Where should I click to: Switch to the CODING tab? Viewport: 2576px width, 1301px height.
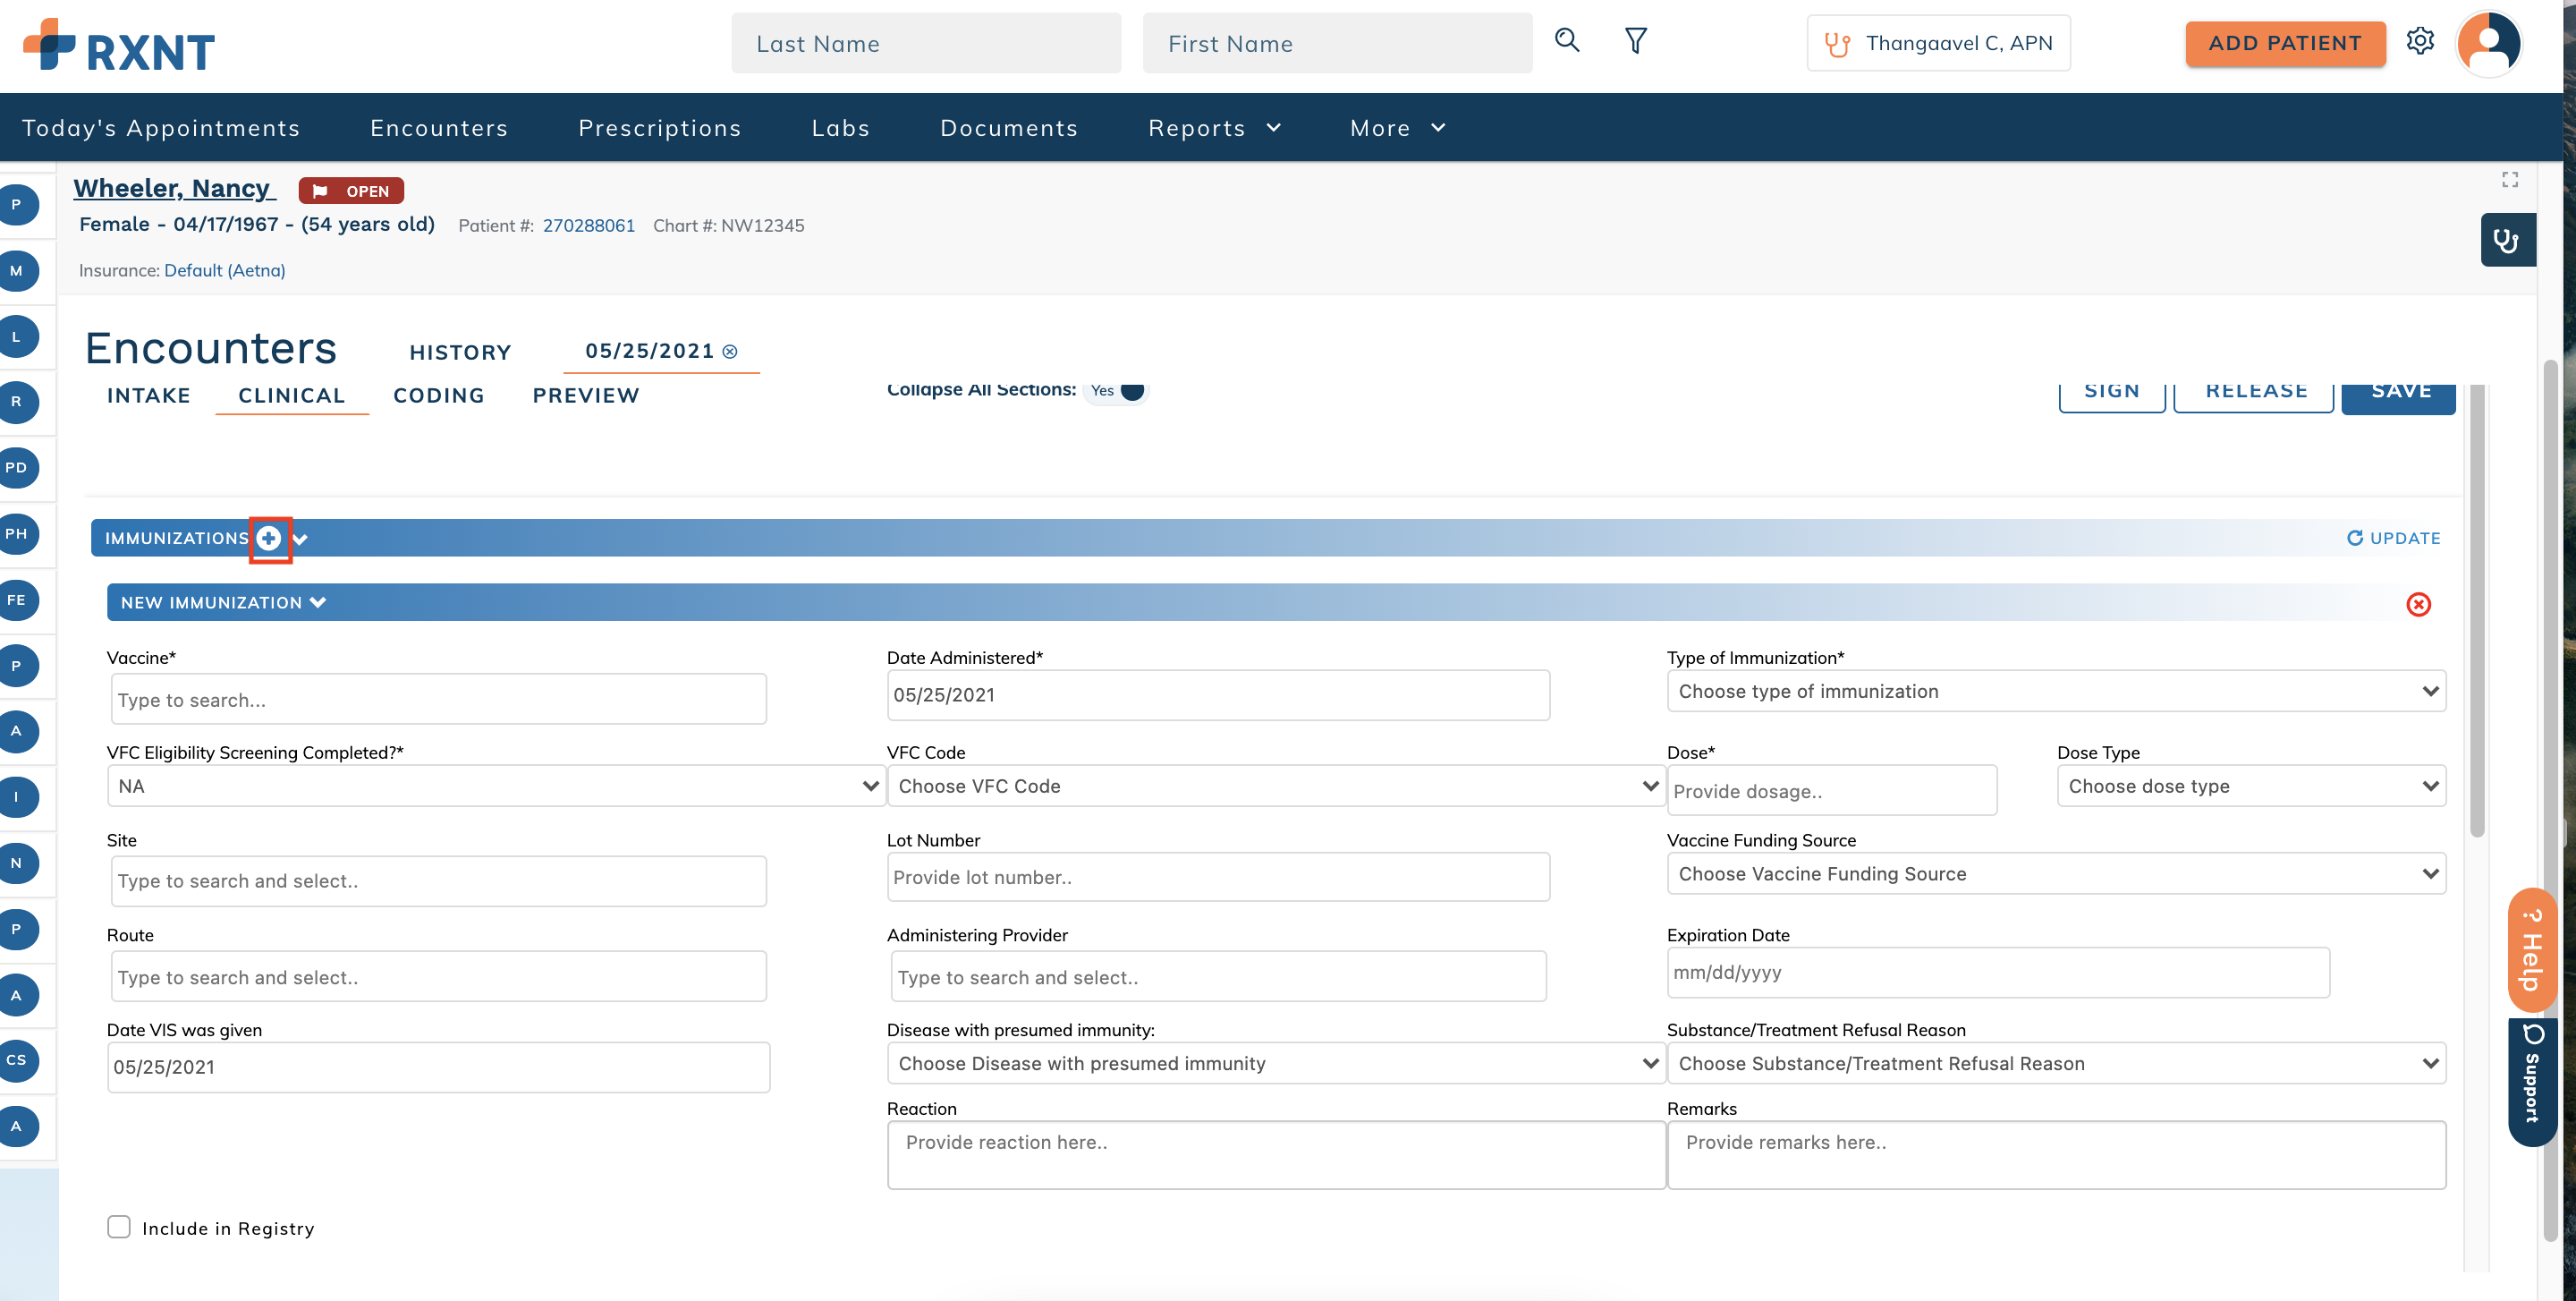click(439, 396)
